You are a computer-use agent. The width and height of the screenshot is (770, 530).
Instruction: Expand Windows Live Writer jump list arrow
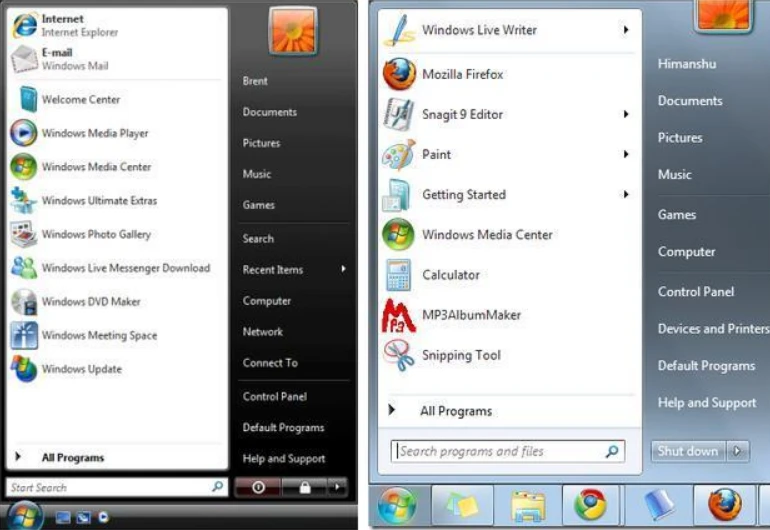pyautogui.click(x=626, y=30)
